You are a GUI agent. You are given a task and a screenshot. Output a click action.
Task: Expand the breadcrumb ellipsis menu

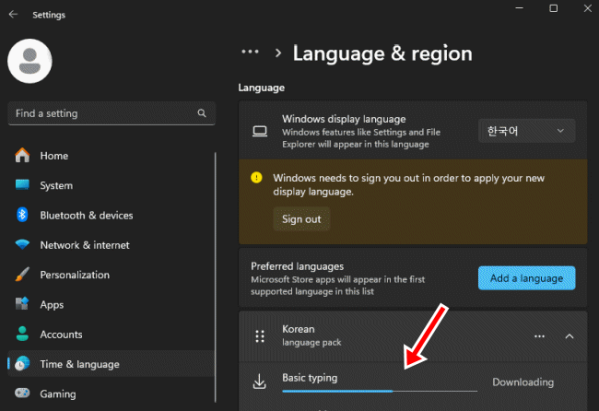click(250, 52)
